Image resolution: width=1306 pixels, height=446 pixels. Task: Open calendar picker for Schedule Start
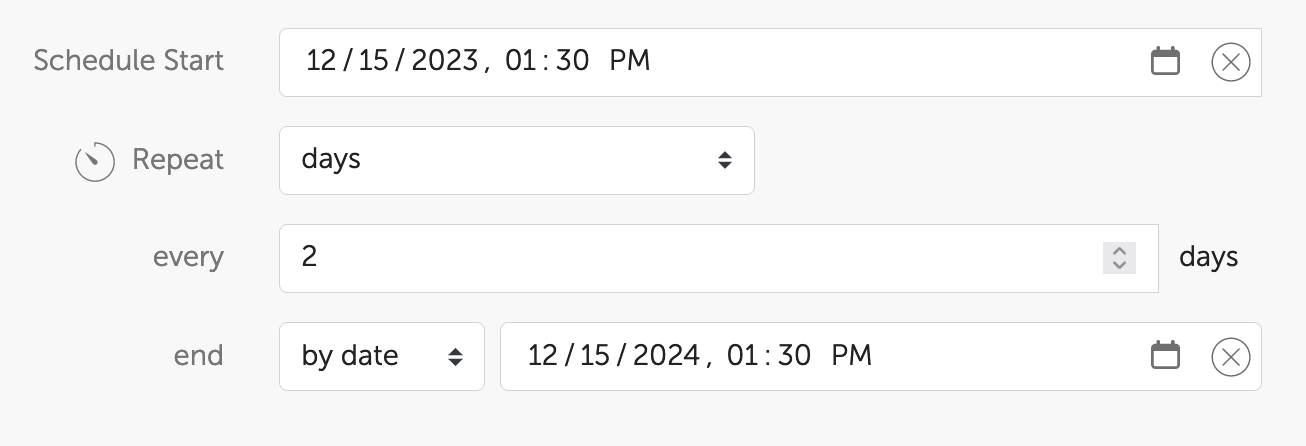point(1165,62)
